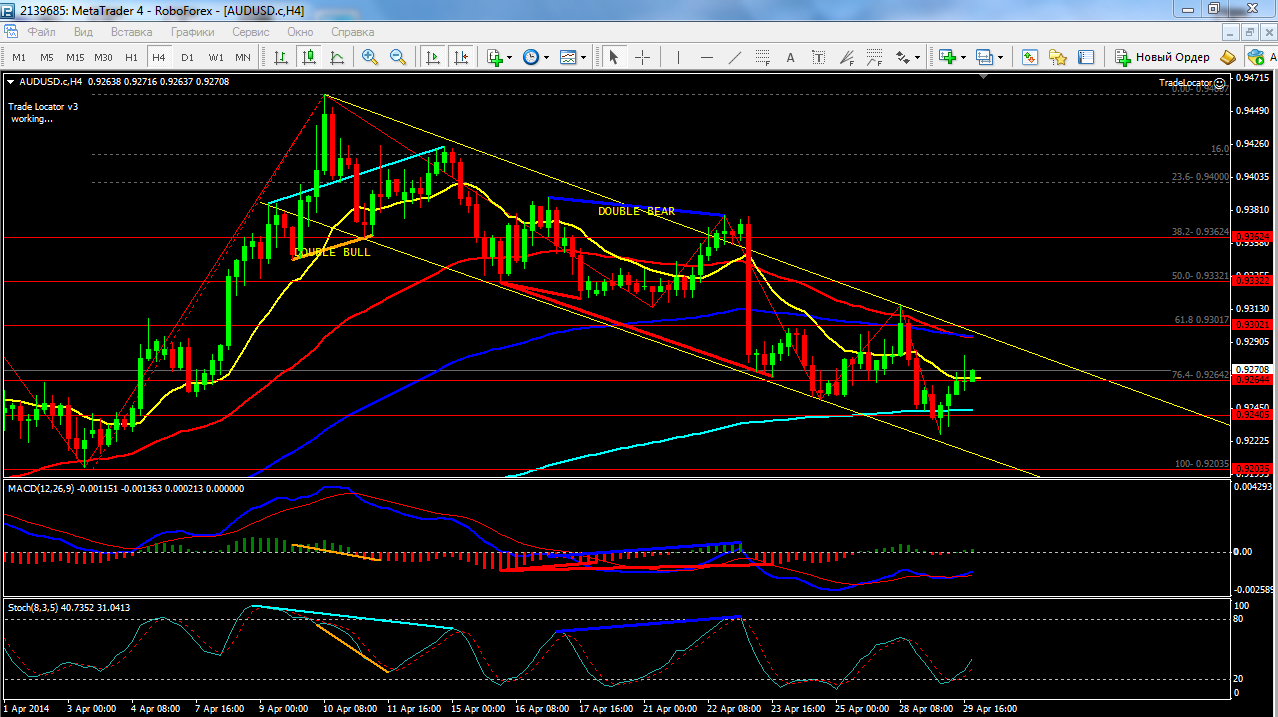
Task: Select the H4 timeframe
Action: coord(158,57)
